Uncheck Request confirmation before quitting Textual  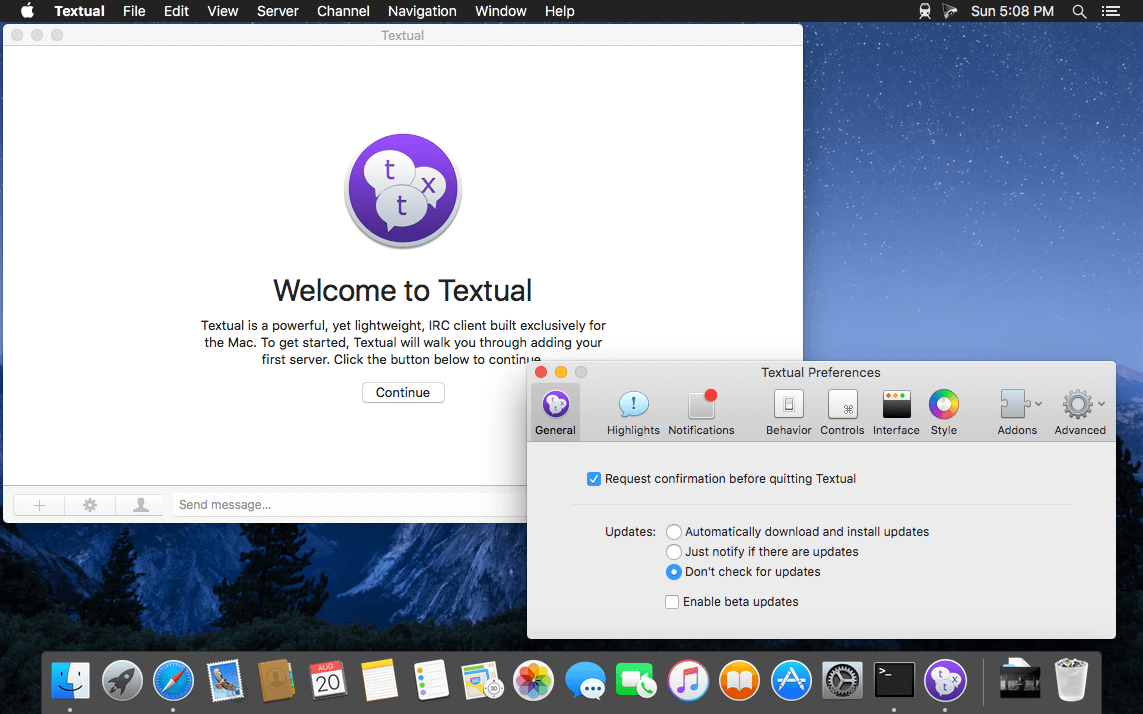click(x=593, y=479)
